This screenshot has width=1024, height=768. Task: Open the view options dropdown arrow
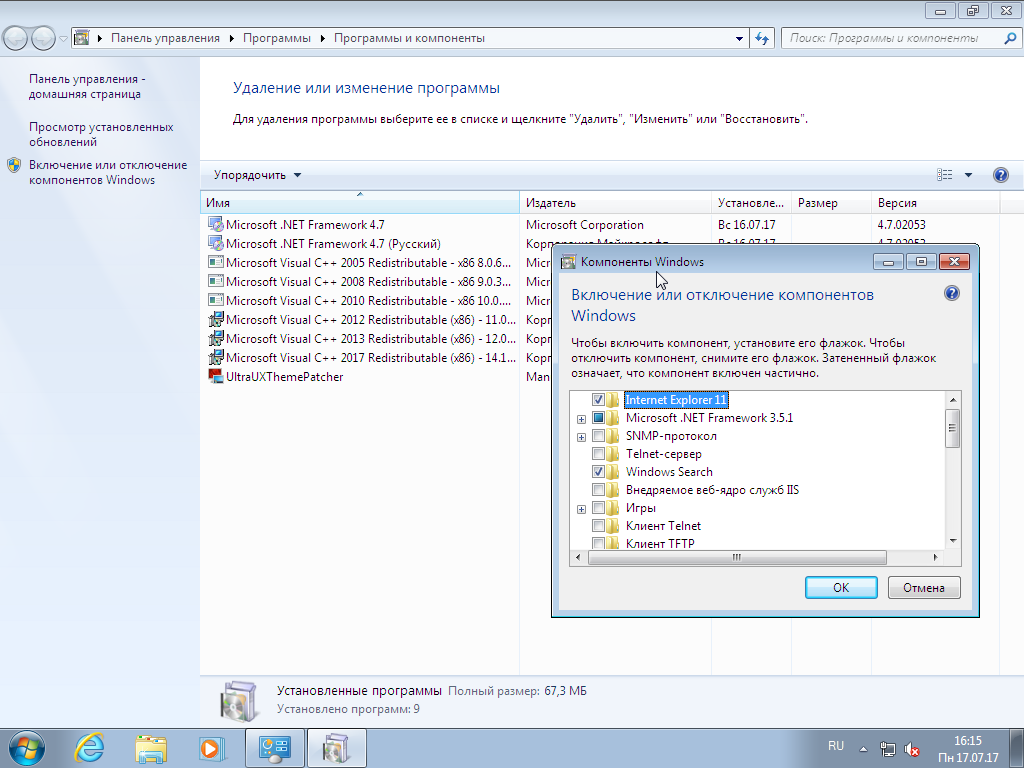tap(968, 175)
